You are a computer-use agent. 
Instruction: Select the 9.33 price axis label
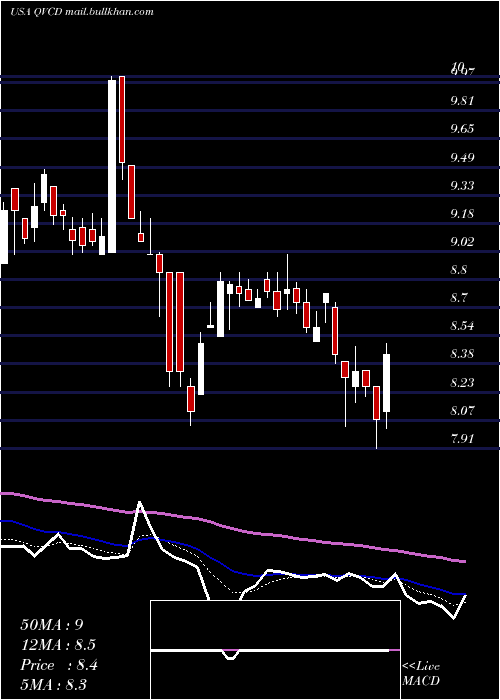(462, 186)
